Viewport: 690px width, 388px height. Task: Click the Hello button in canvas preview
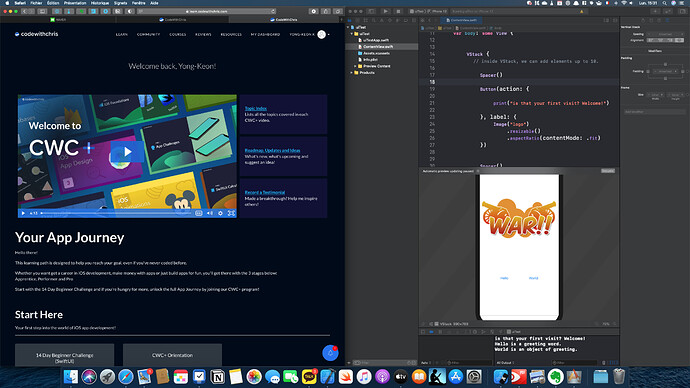504,278
